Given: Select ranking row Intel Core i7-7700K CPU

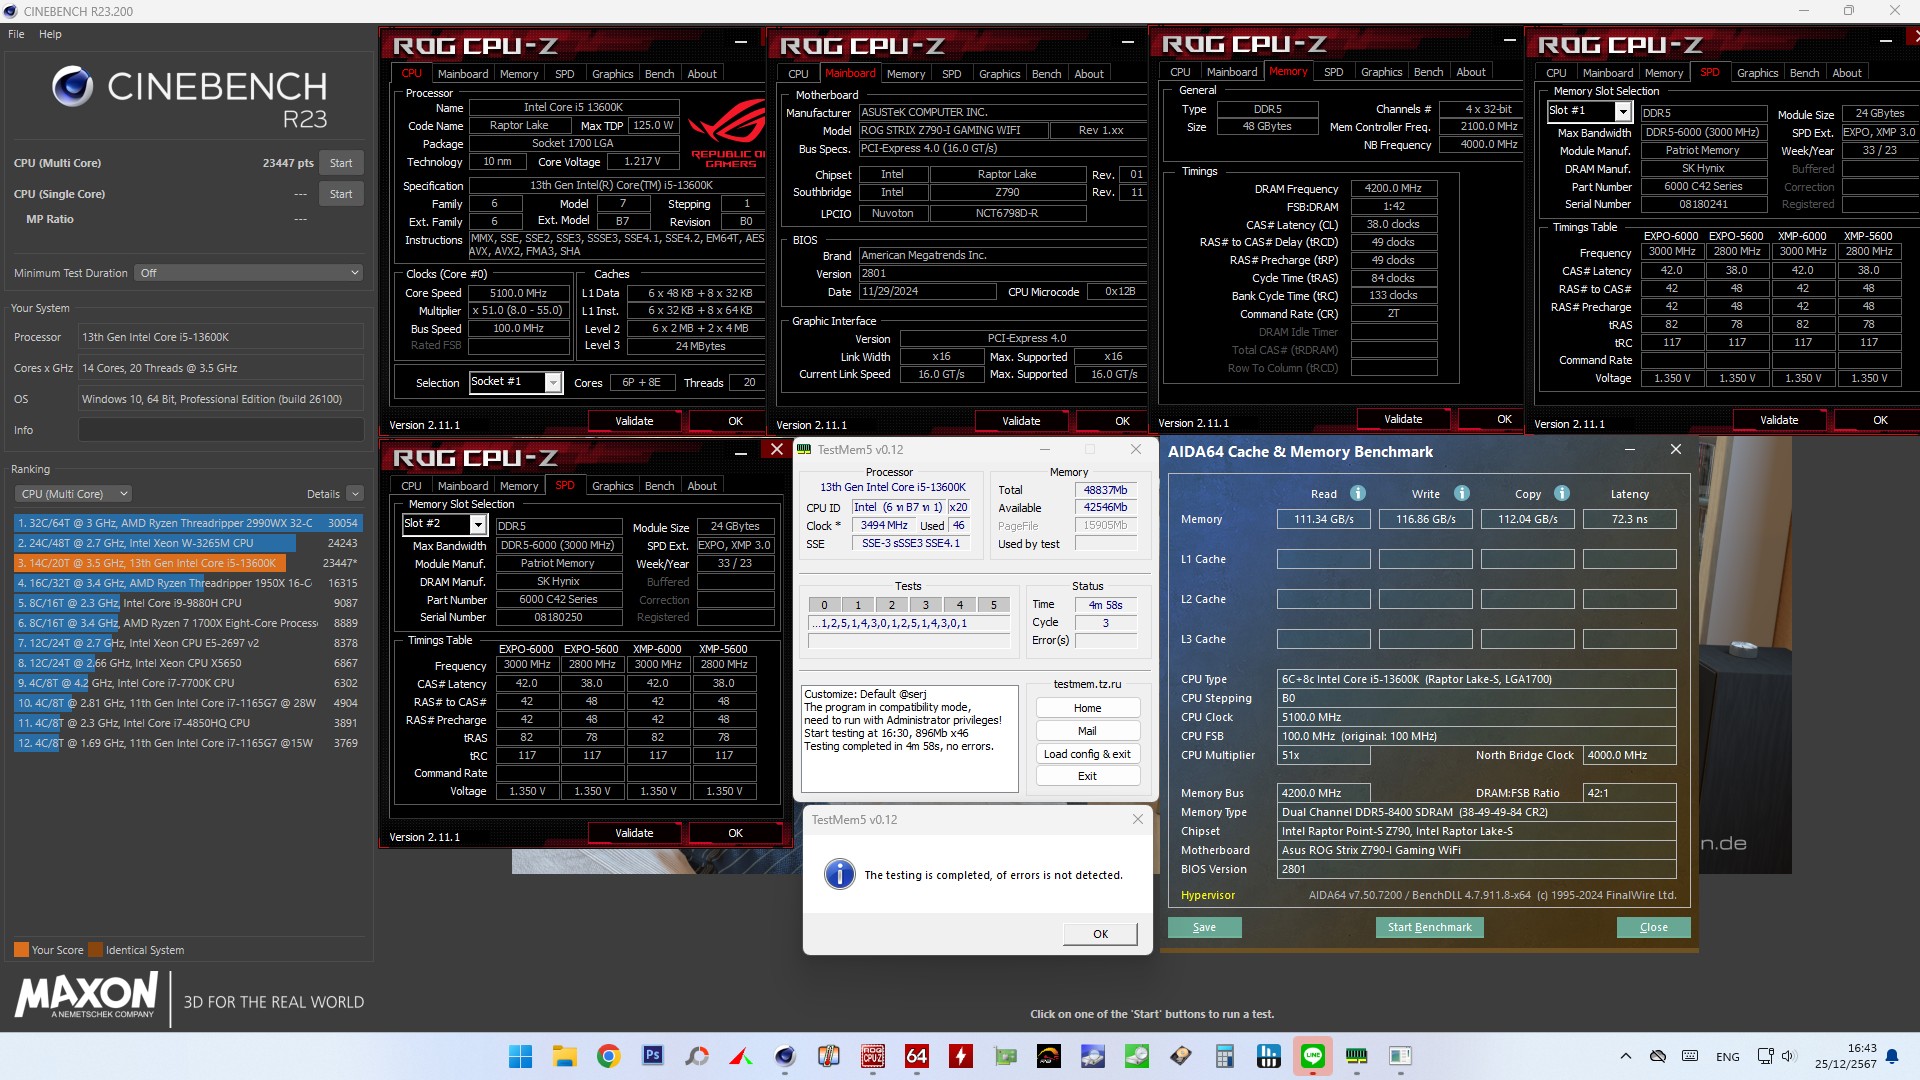Looking at the screenshot, I should 188,683.
